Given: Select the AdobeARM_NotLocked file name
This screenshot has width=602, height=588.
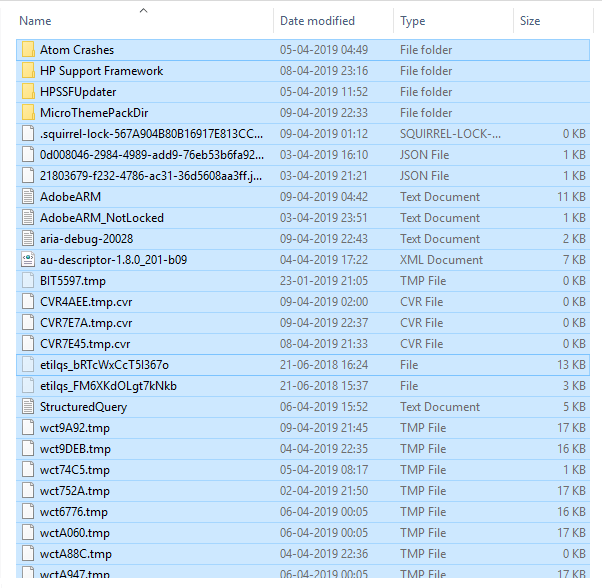Looking at the screenshot, I should [x=102, y=218].
